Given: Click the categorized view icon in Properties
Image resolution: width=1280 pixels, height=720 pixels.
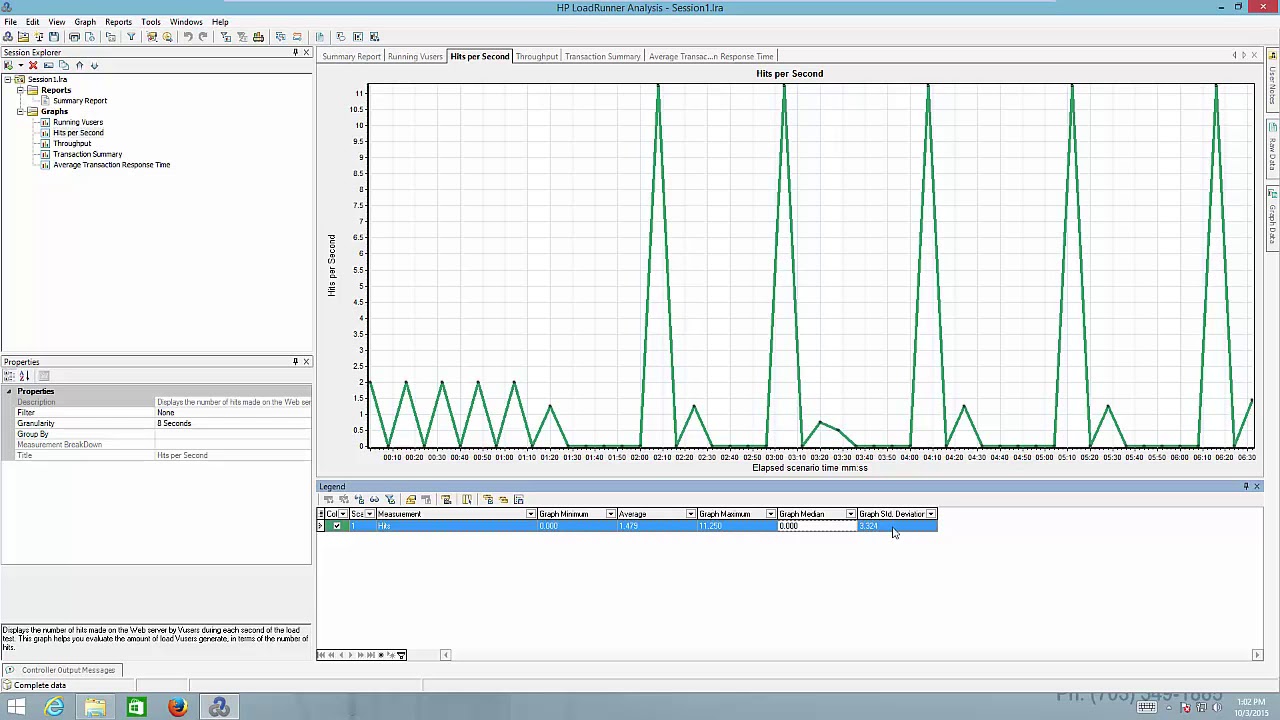Looking at the screenshot, I should pos(9,376).
